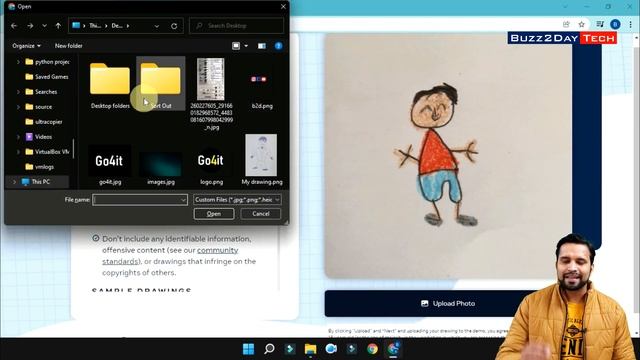Go up one folder level arrow

pyautogui.click(x=58, y=26)
